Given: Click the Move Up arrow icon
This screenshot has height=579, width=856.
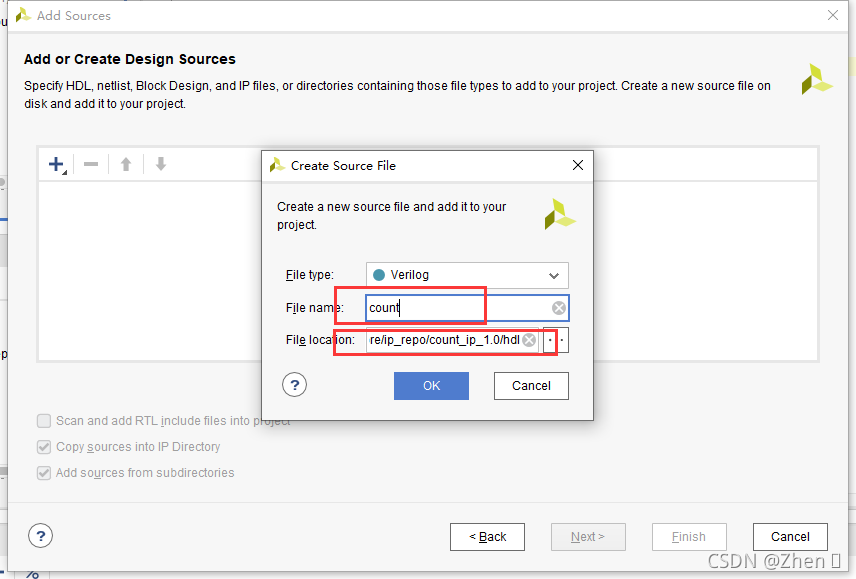Looking at the screenshot, I should point(126,164).
